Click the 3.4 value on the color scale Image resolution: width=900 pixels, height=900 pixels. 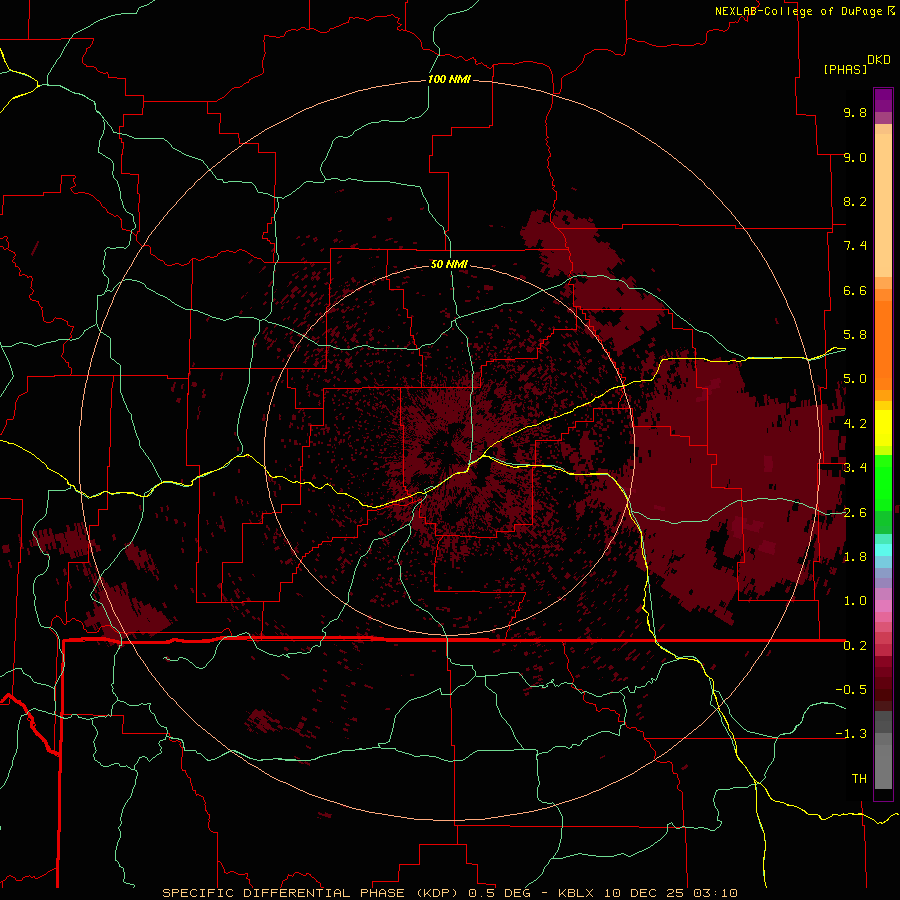click(x=855, y=468)
